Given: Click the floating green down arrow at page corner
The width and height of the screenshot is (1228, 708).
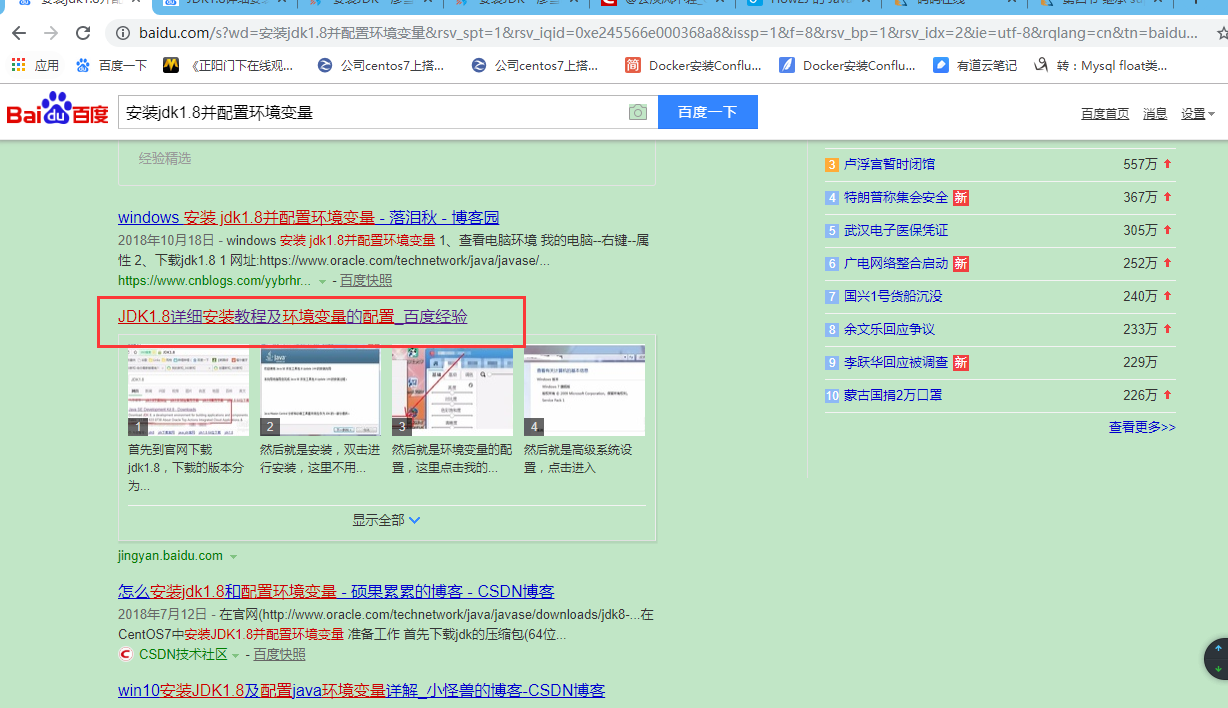Looking at the screenshot, I should tap(1218, 668).
